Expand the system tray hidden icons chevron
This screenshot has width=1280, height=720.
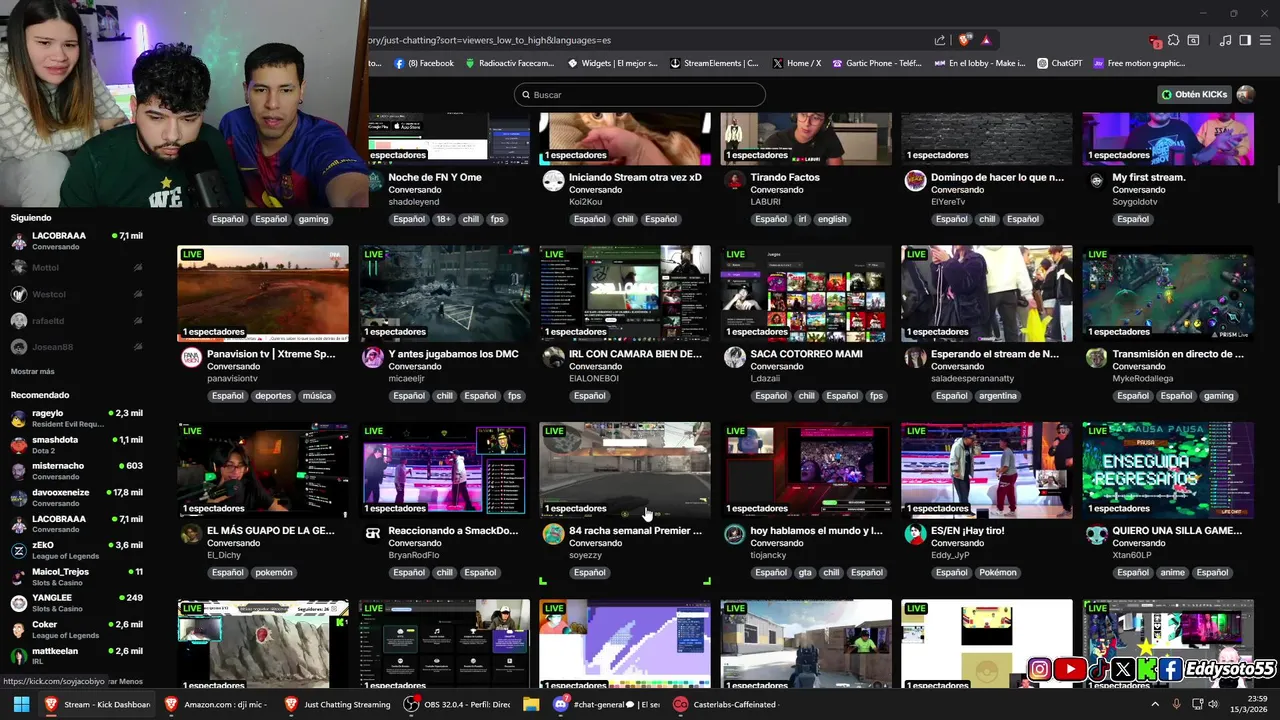(1155, 704)
